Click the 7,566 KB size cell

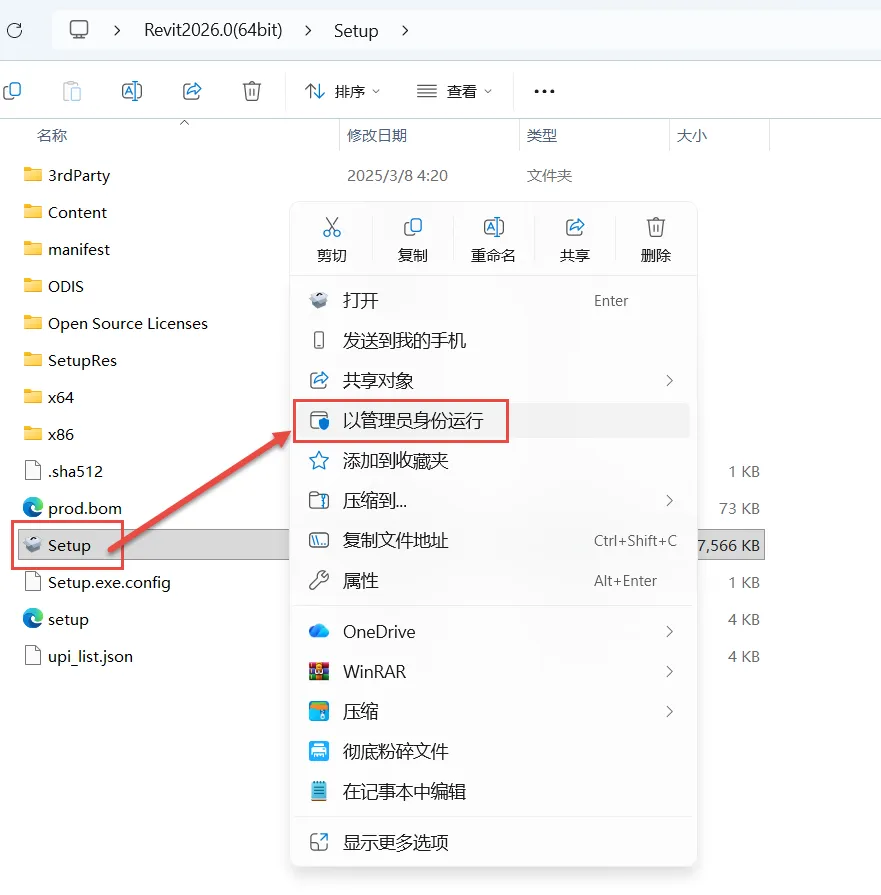729,545
